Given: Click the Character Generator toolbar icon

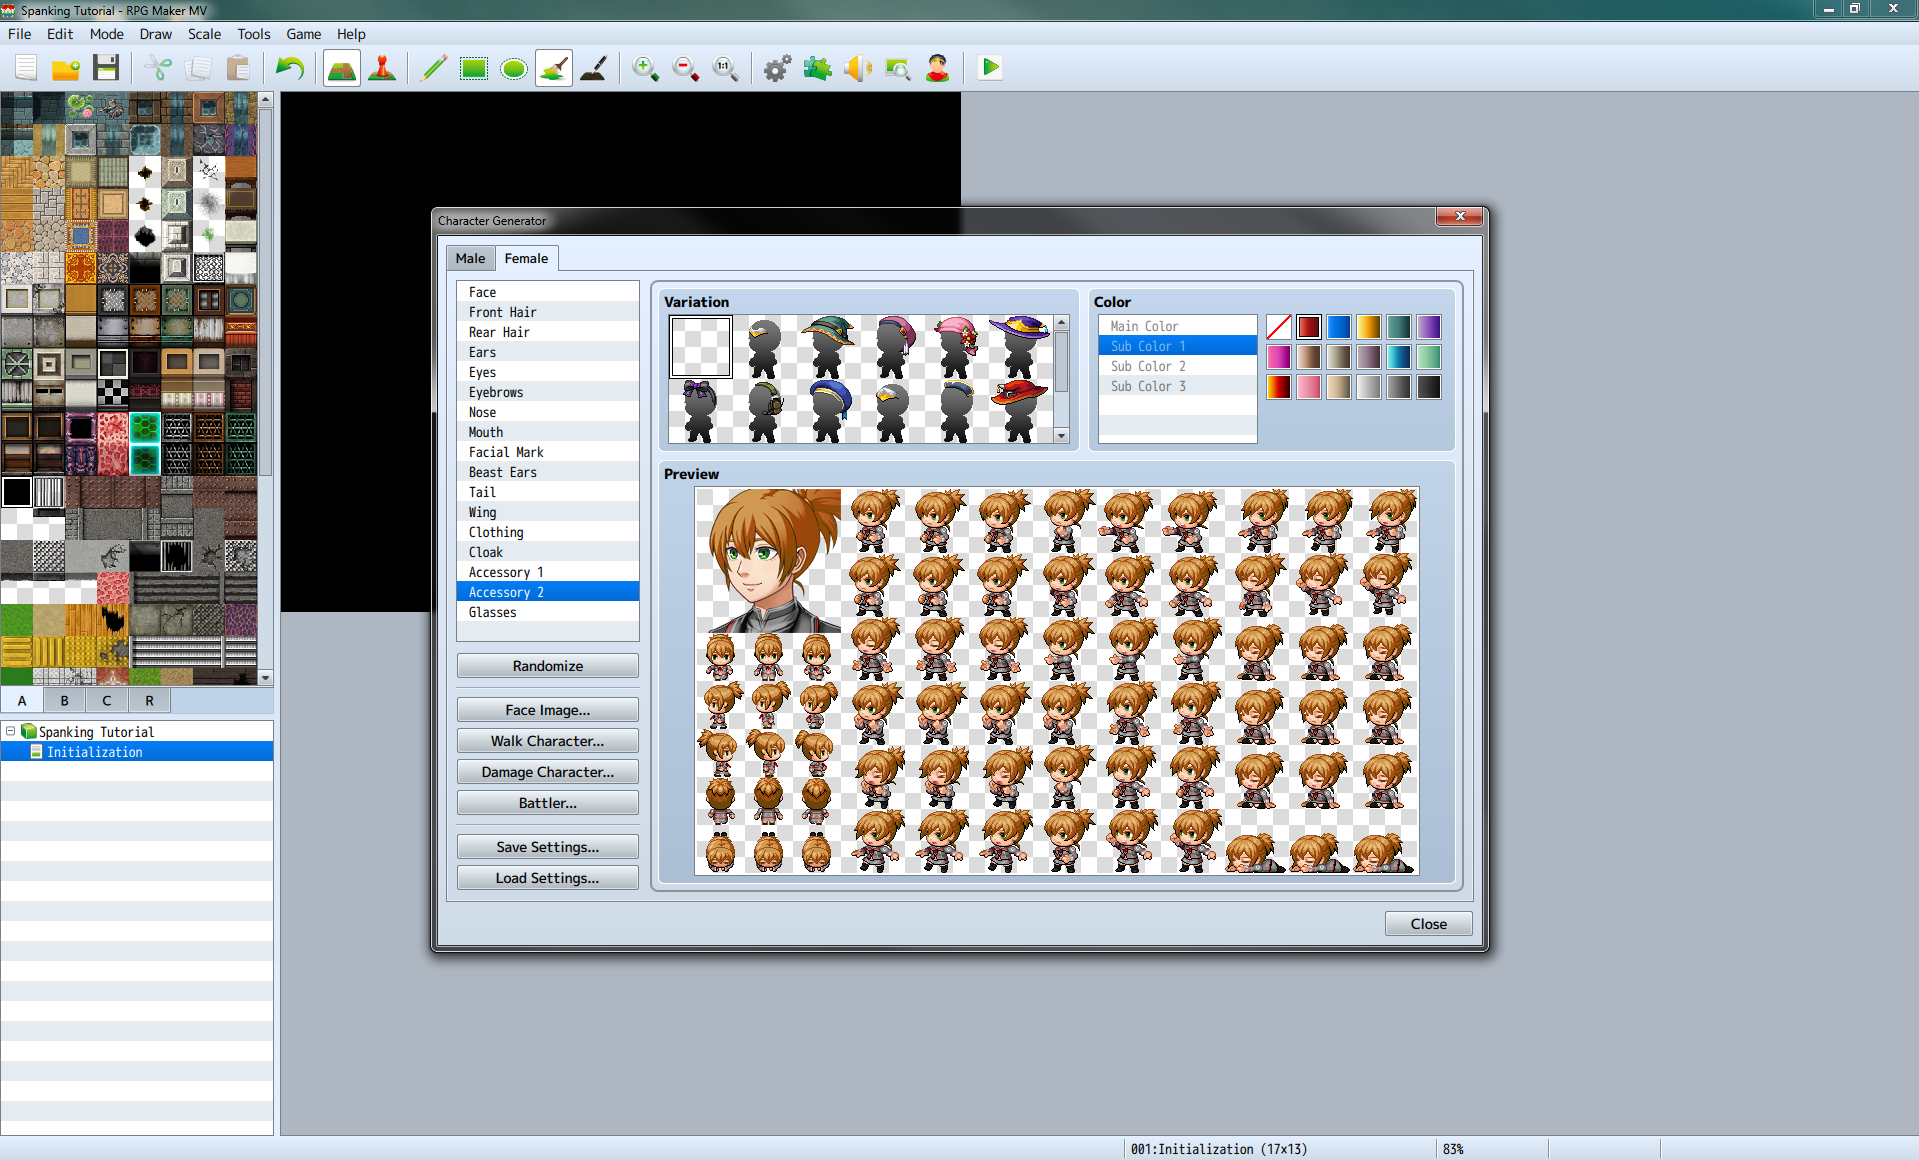Looking at the screenshot, I should [x=938, y=68].
